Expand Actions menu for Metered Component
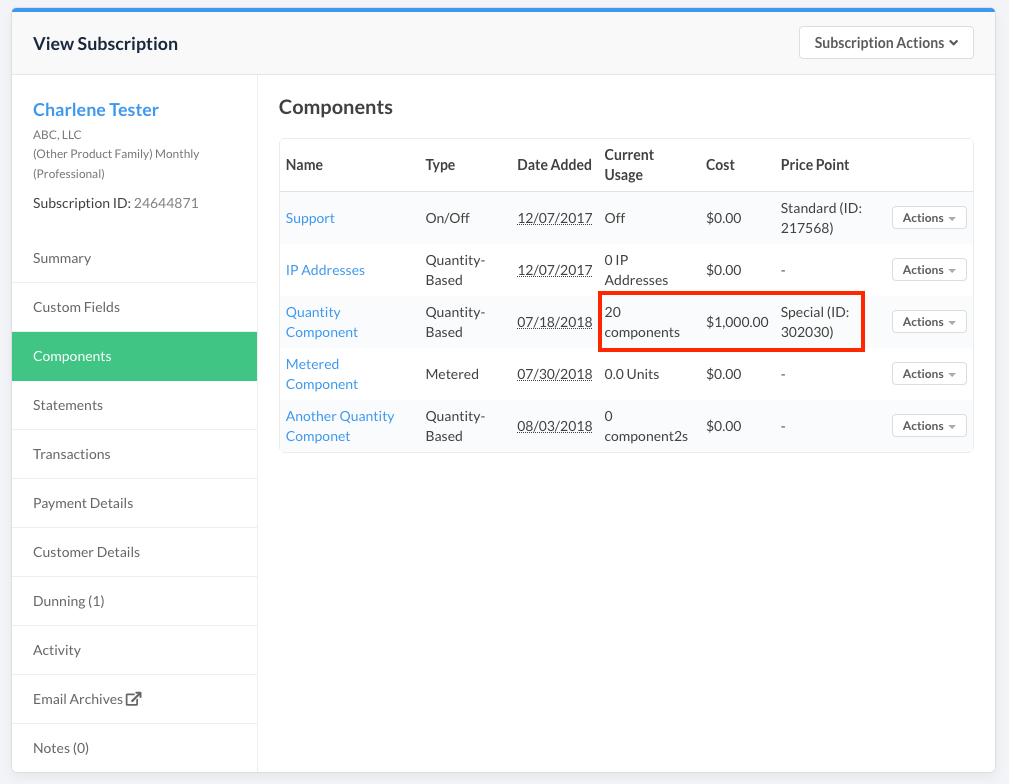Image resolution: width=1009 pixels, height=784 pixels. [x=929, y=374]
